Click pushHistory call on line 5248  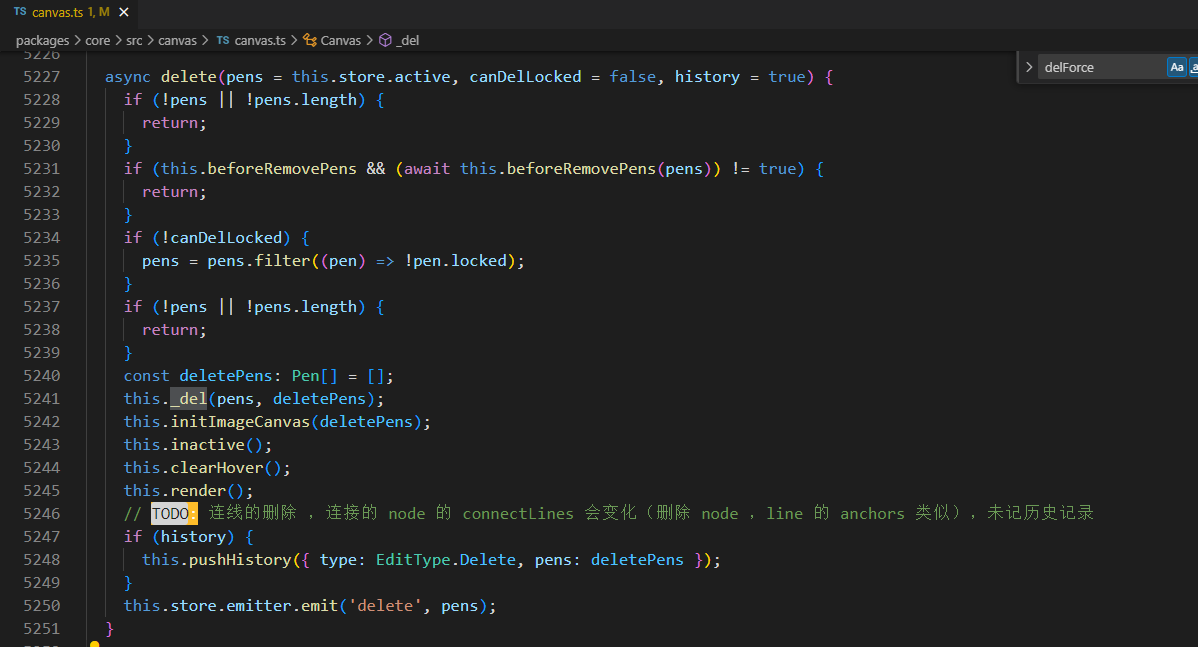240,560
